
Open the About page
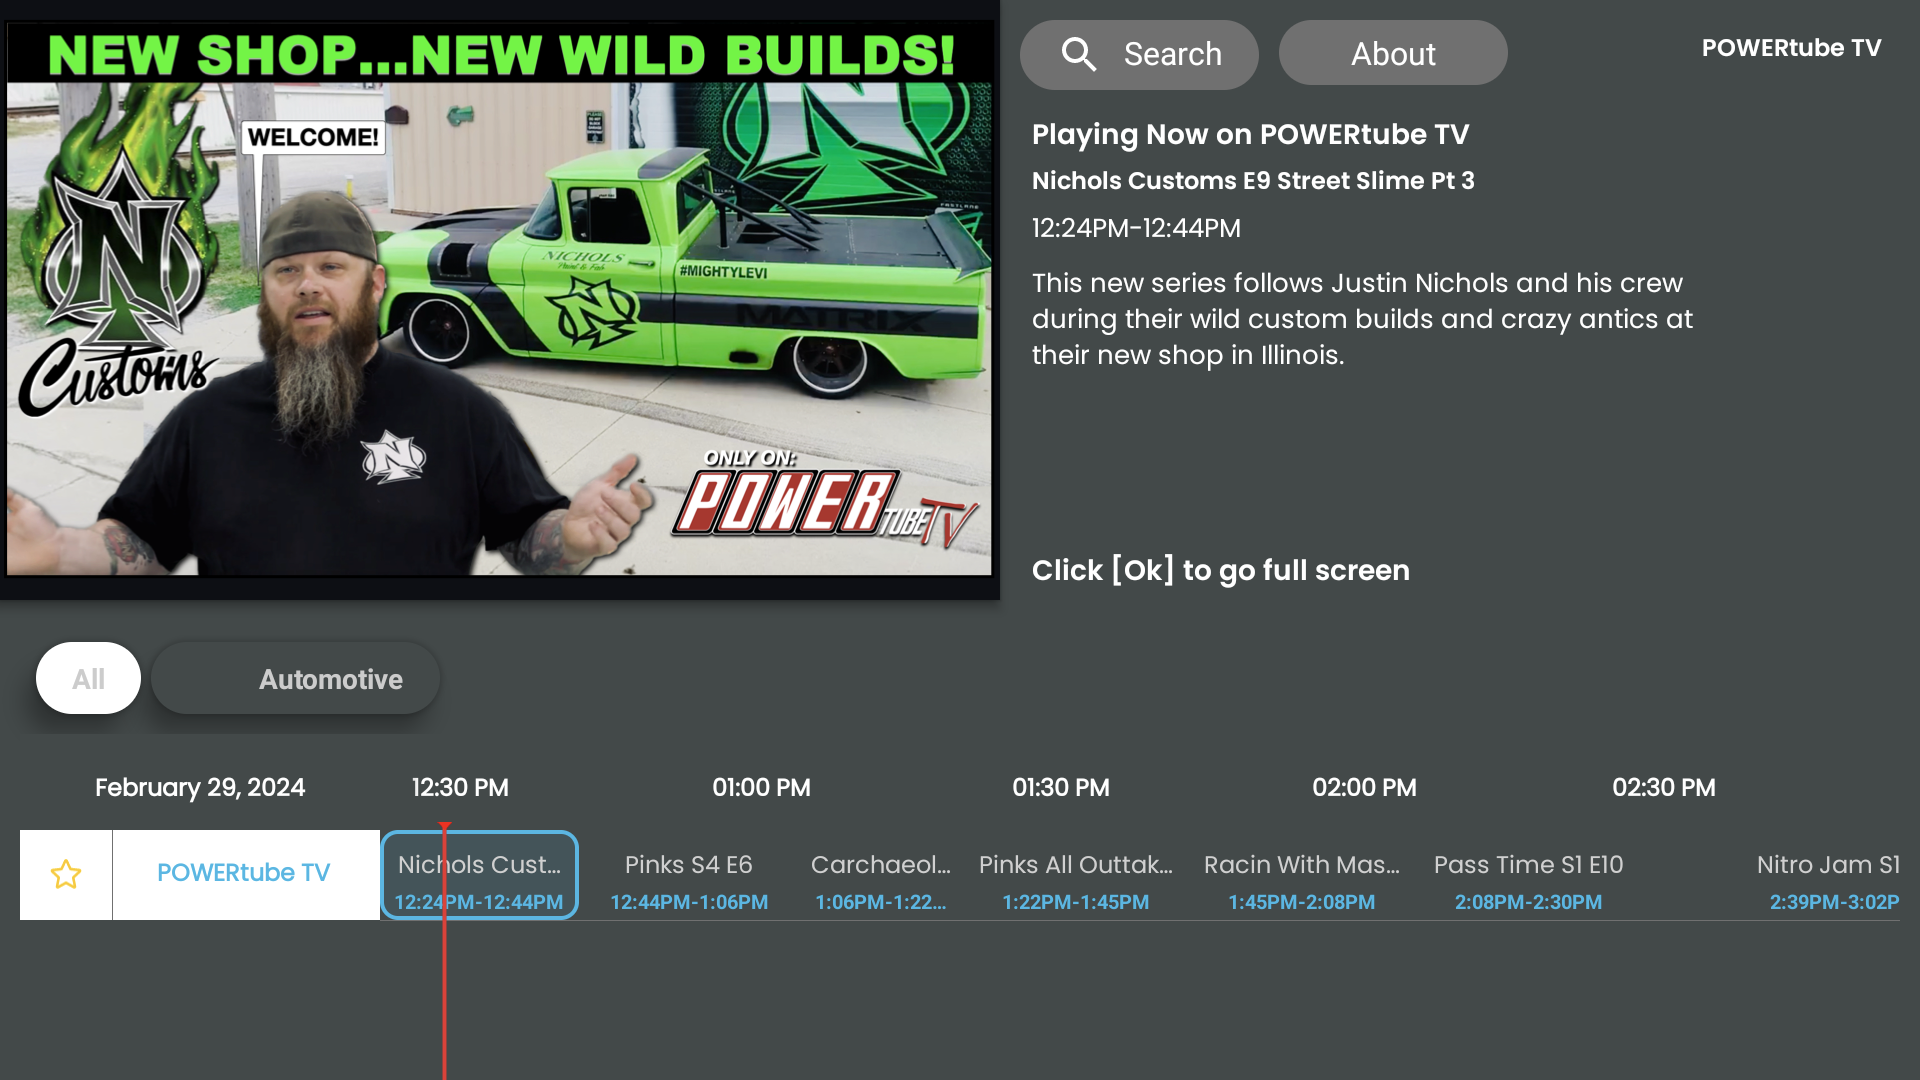(x=1393, y=54)
